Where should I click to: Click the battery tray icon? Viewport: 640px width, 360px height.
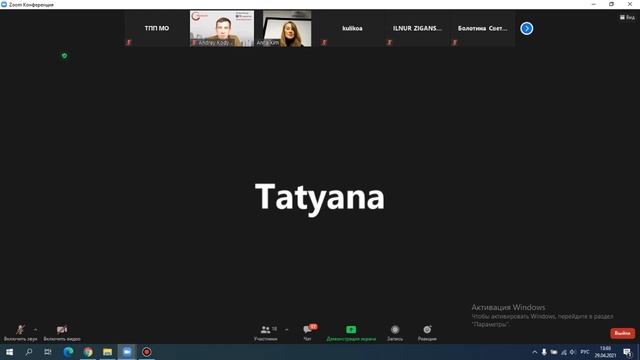click(554, 352)
